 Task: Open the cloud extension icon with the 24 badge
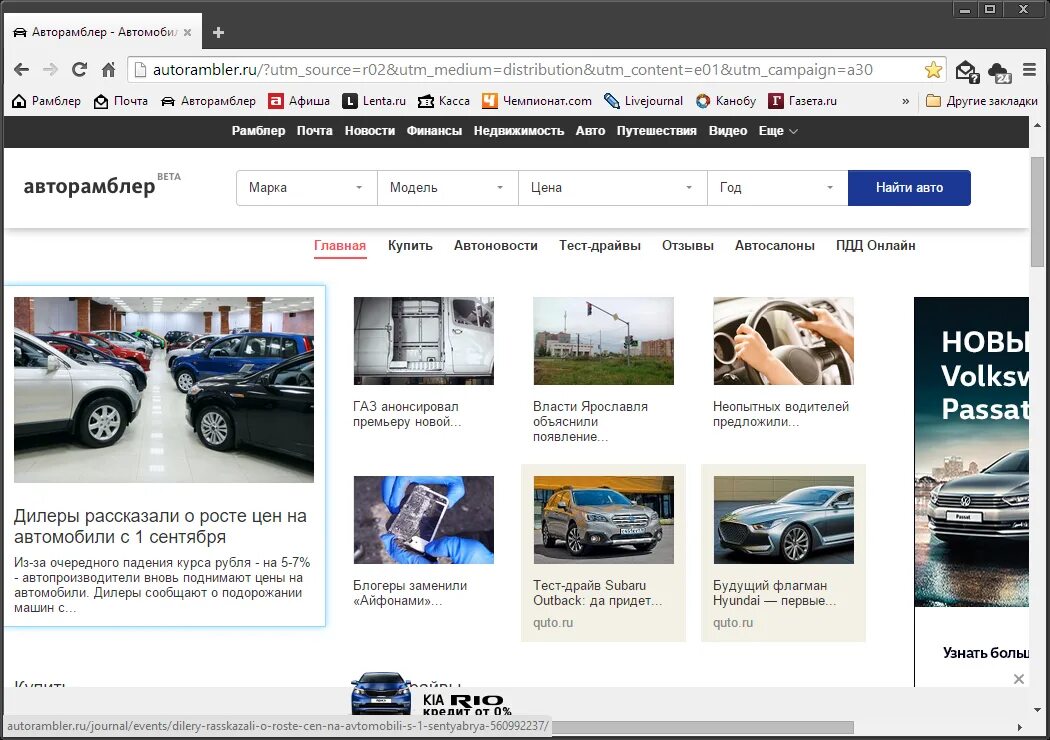click(x=1000, y=72)
